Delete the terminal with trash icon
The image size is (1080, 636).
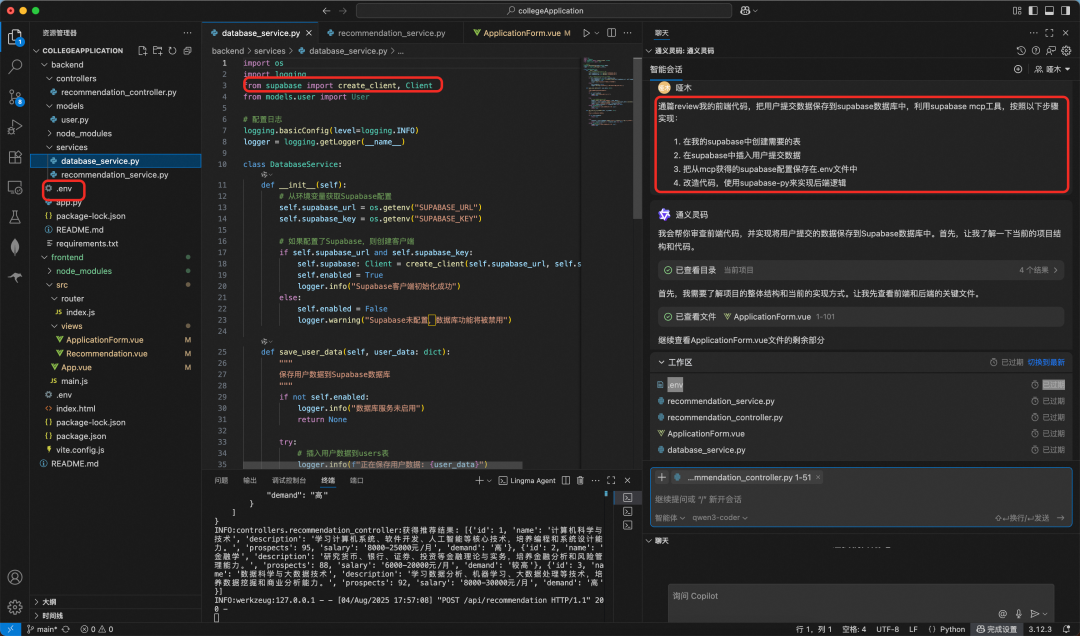click(x=580, y=480)
